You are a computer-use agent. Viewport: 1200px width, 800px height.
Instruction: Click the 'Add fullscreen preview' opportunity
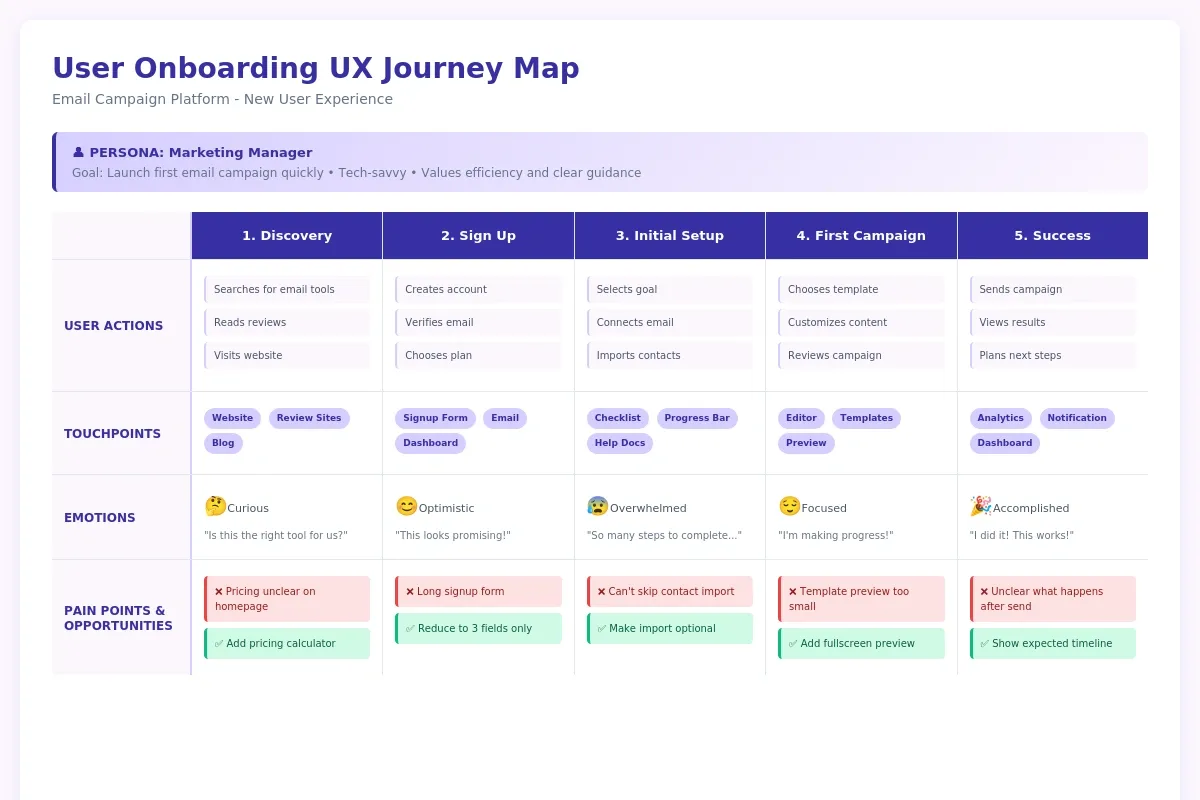click(860, 643)
